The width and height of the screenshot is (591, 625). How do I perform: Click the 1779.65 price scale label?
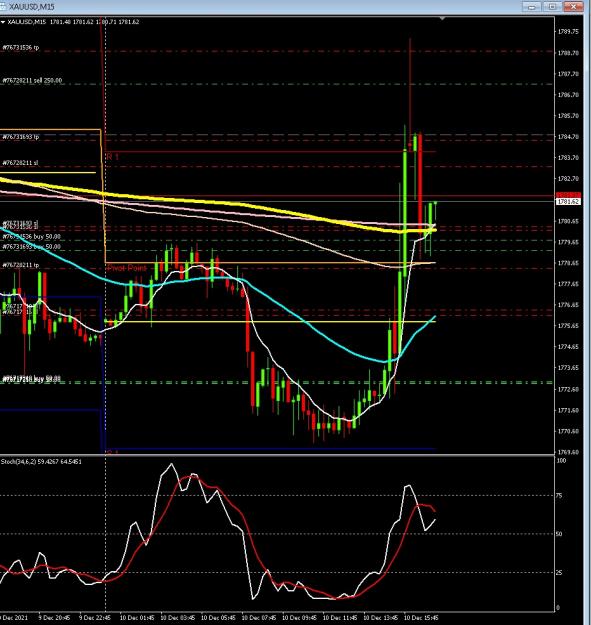[x=568, y=242]
